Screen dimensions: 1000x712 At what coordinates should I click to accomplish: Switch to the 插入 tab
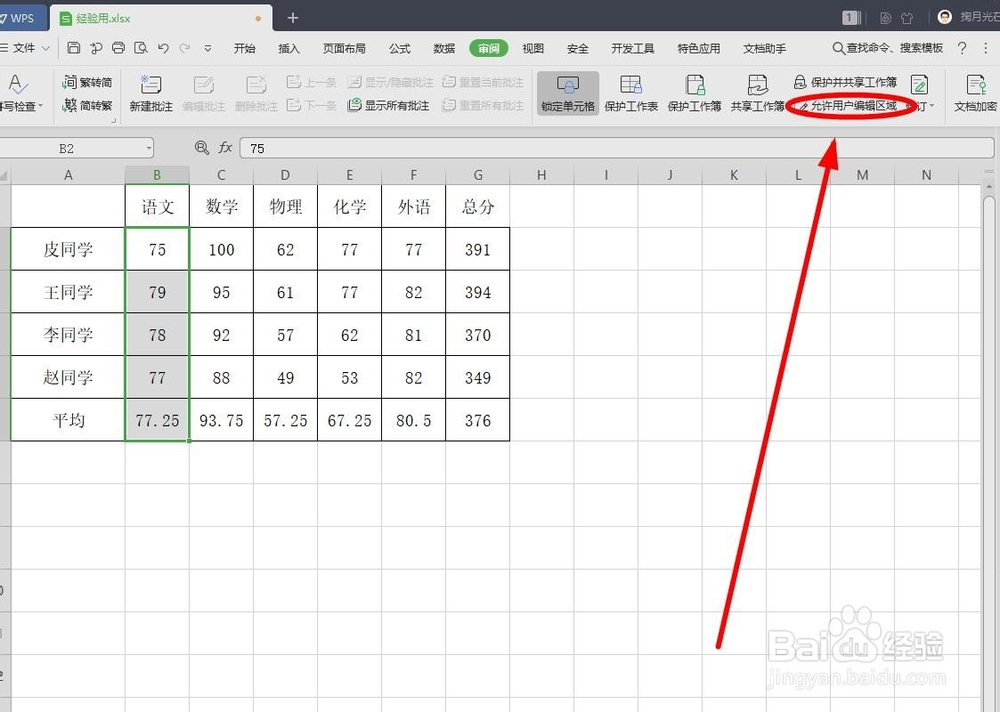(289, 48)
